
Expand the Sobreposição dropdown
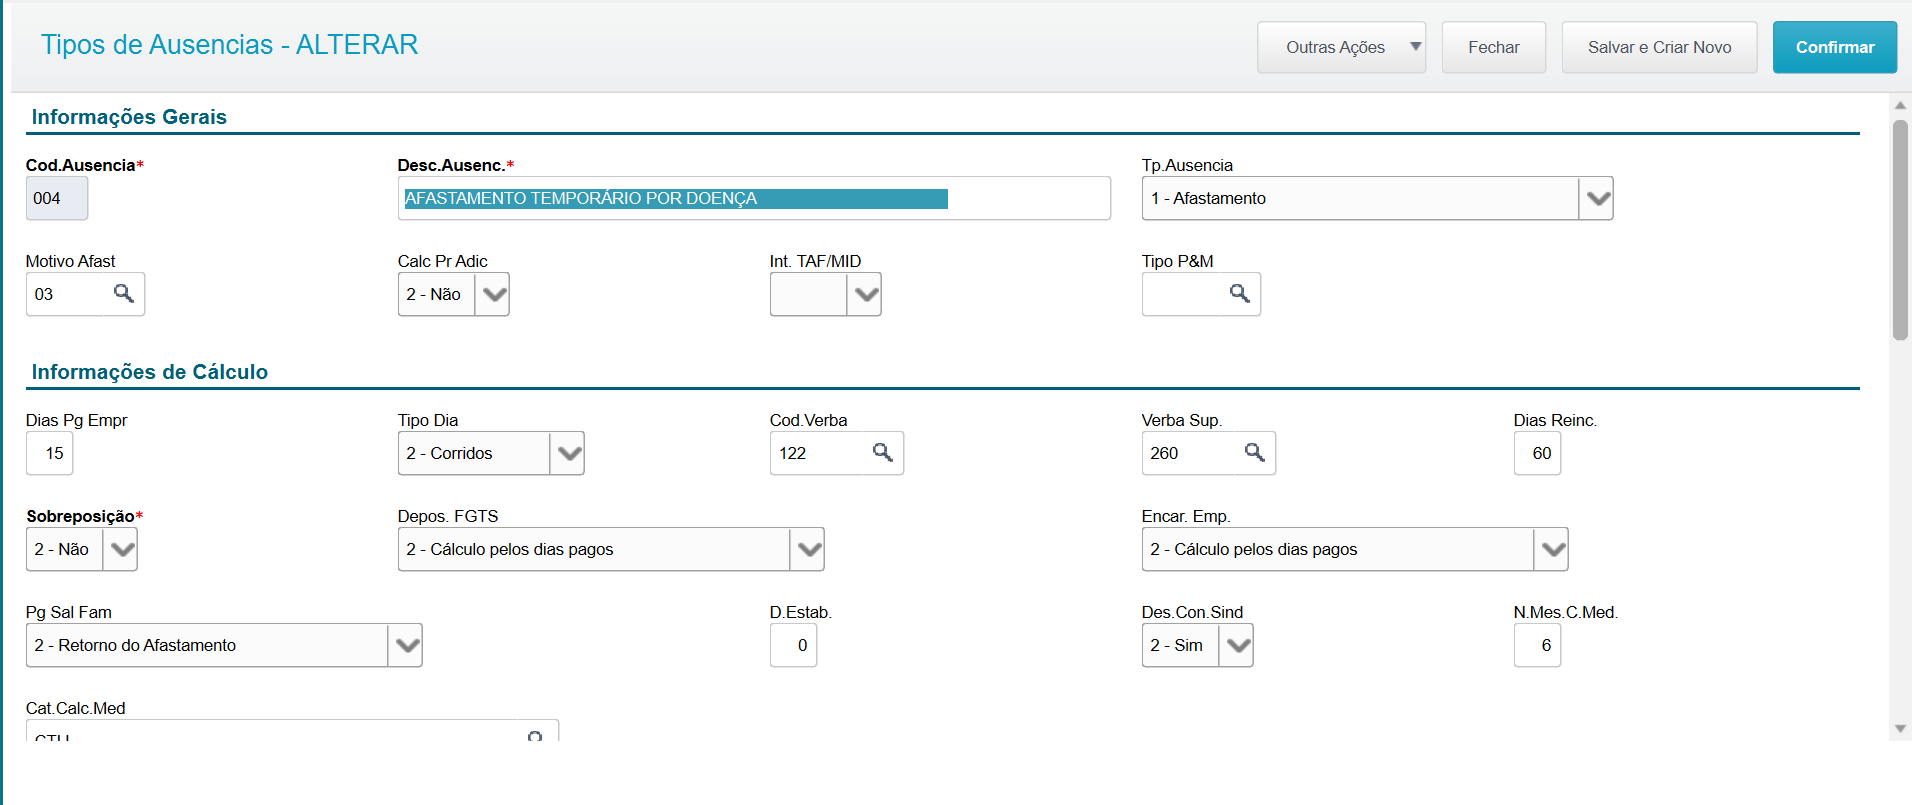click(x=121, y=549)
